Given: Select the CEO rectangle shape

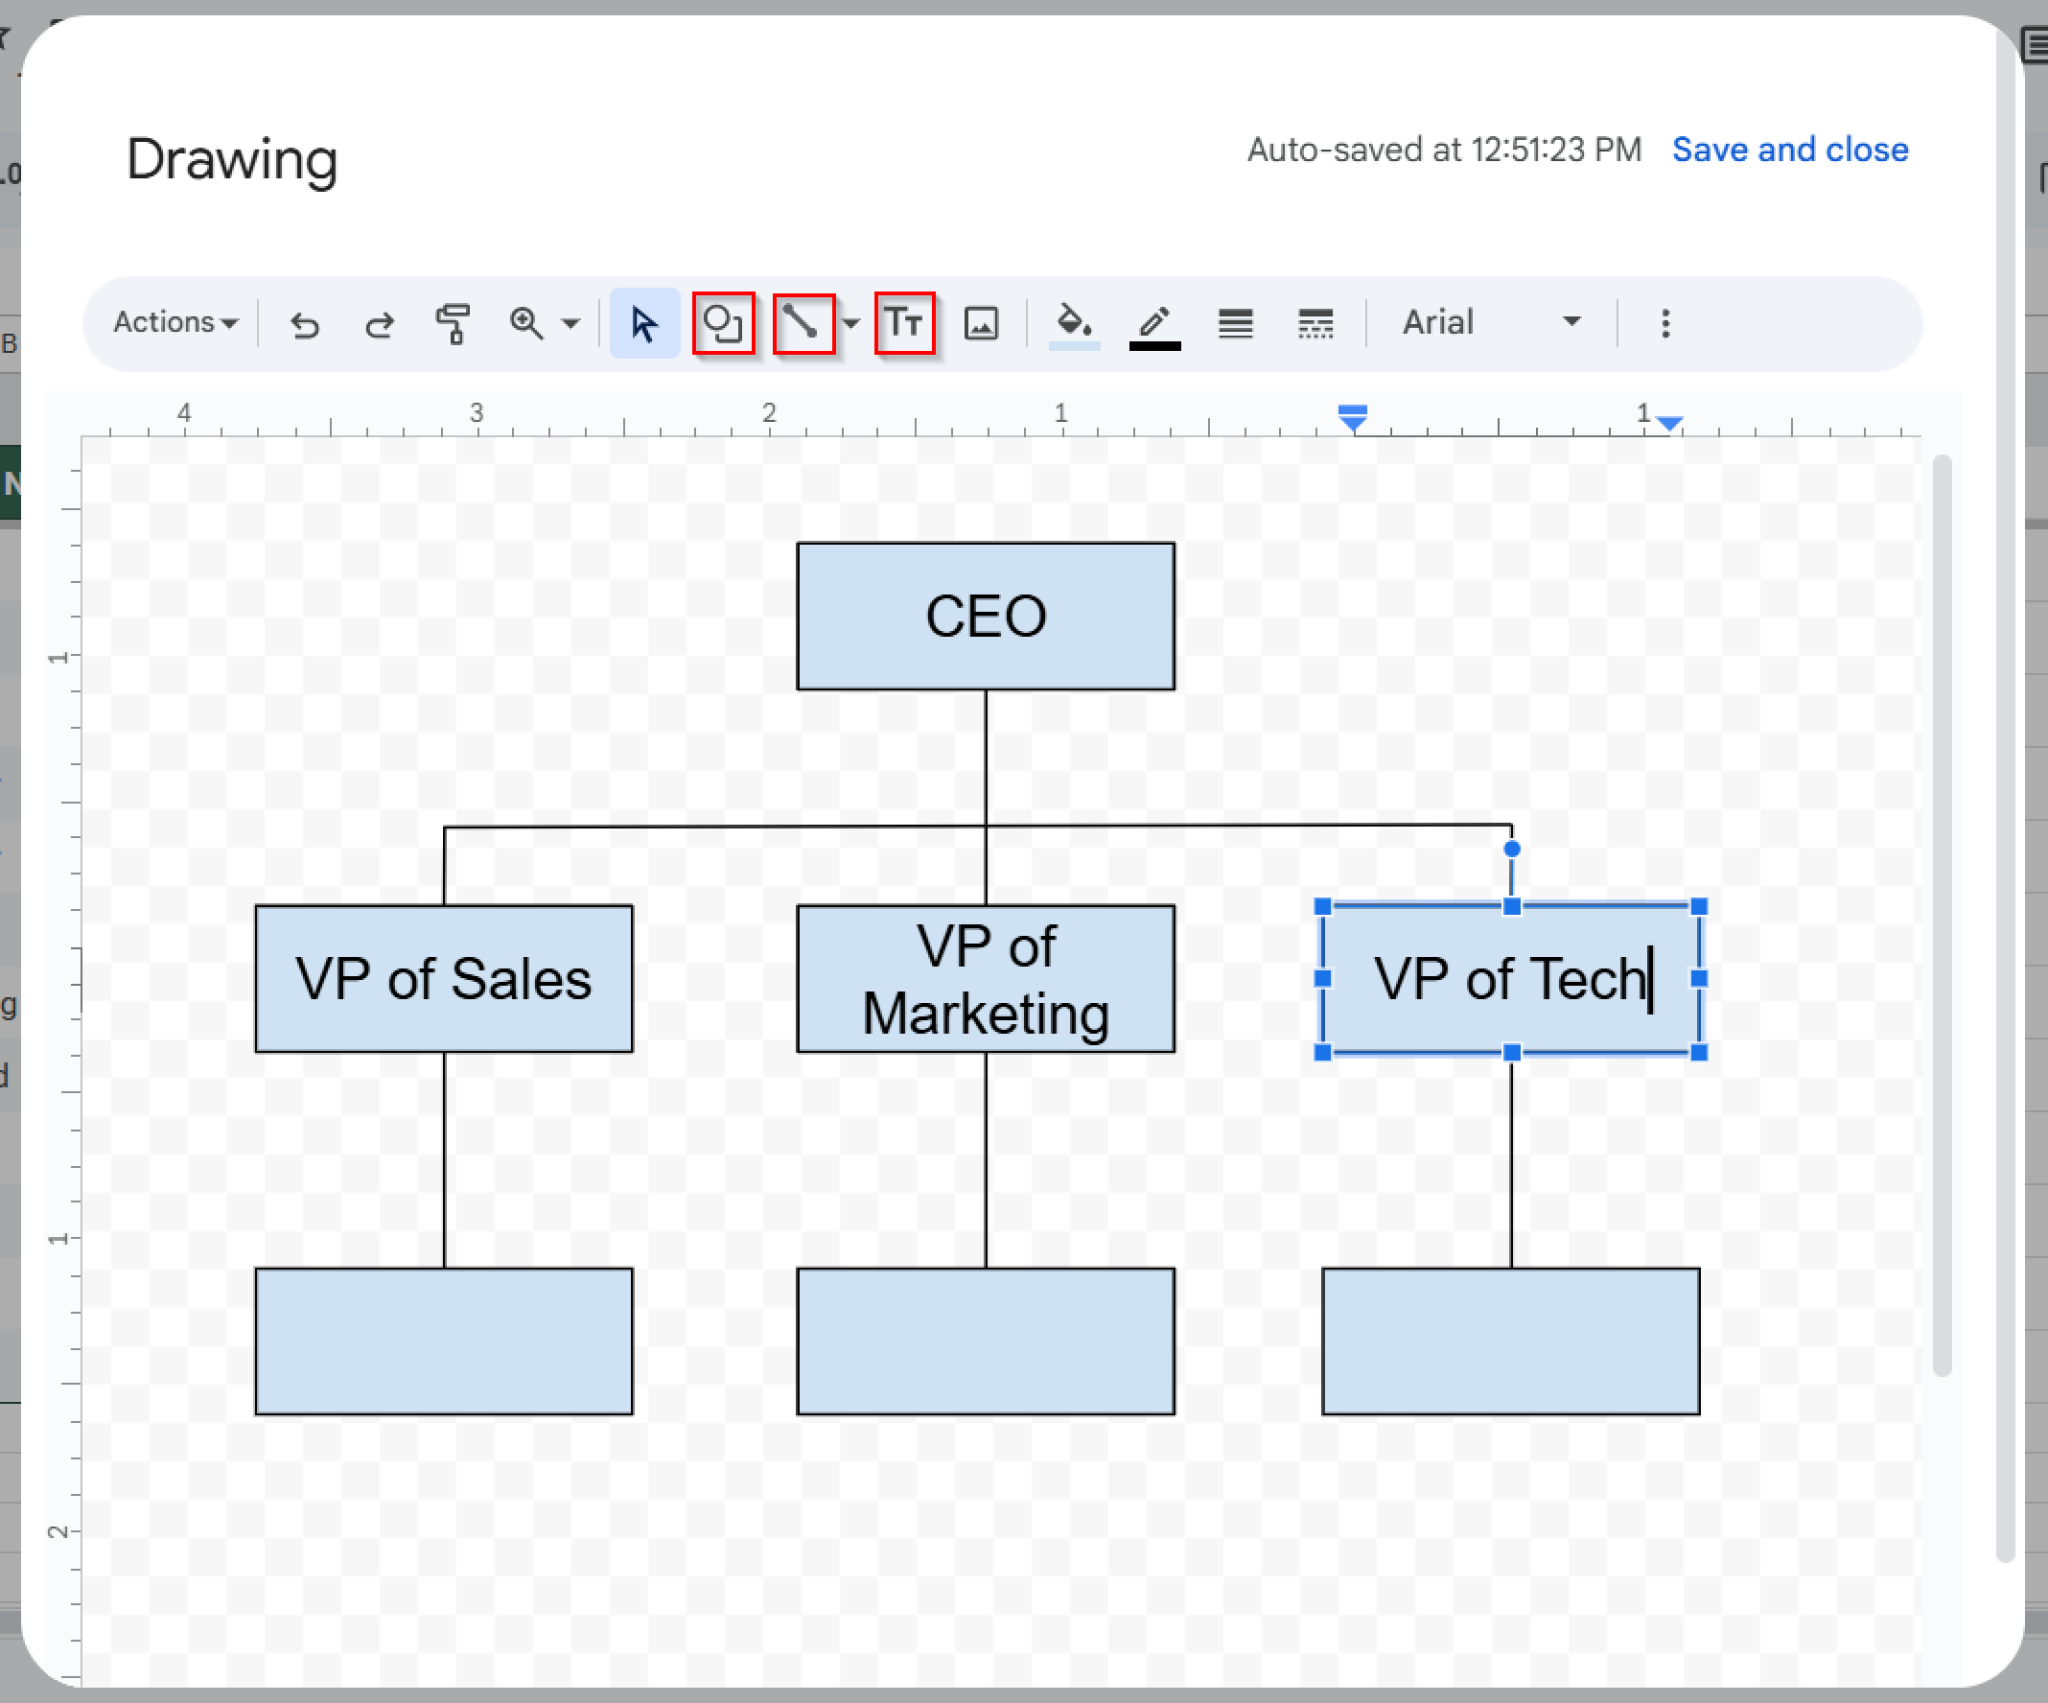Looking at the screenshot, I should click(985, 616).
